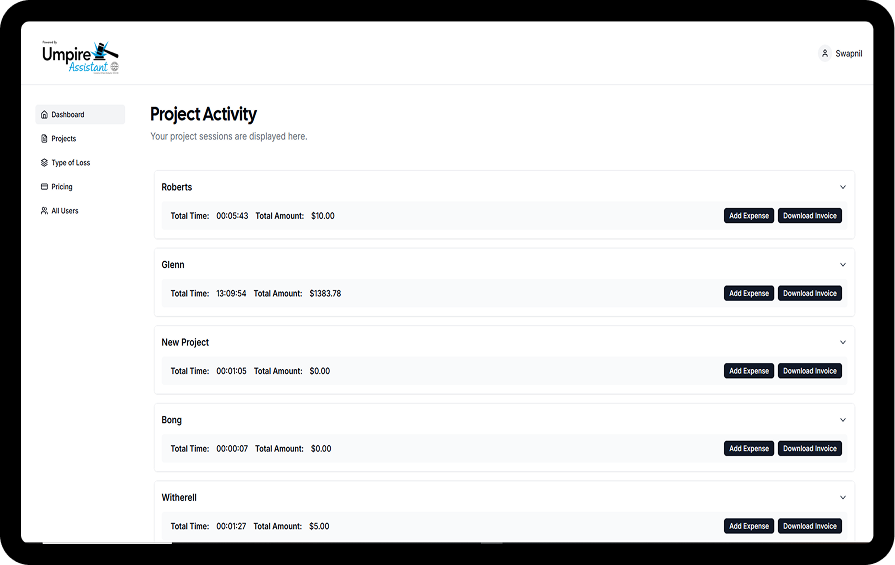Image resolution: width=895 pixels, height=565 pixels.
Task: Click the Pricing card icon
Action: click(x=44, y=187)
